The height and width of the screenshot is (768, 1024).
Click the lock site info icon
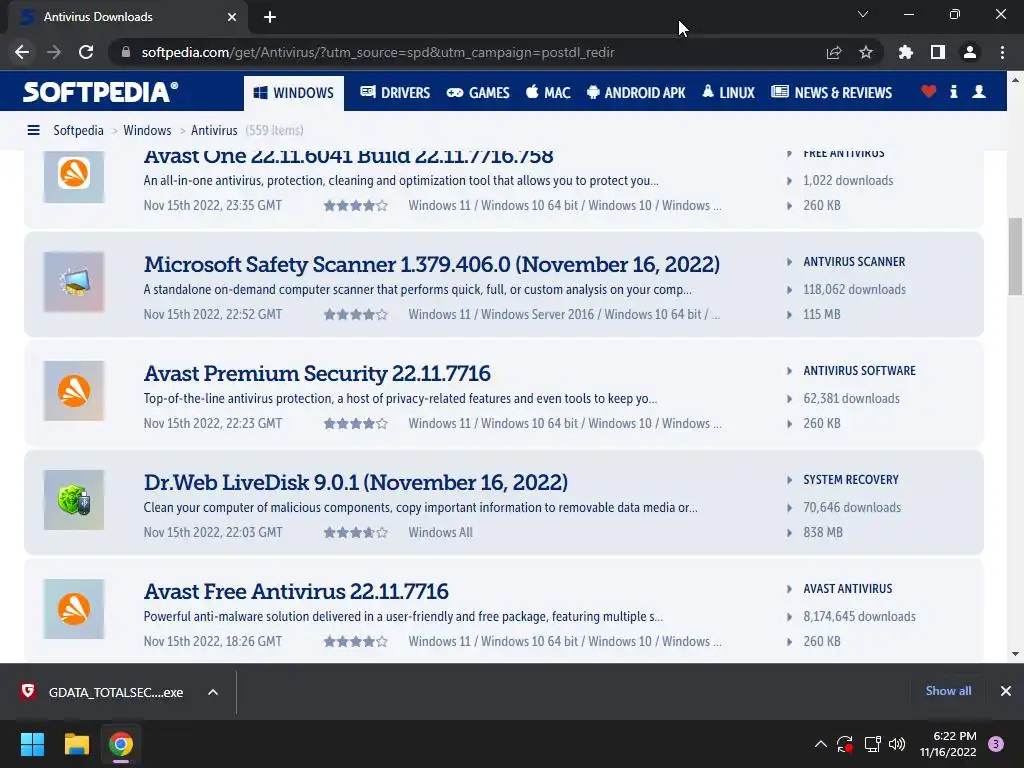(x=126, y=52)
